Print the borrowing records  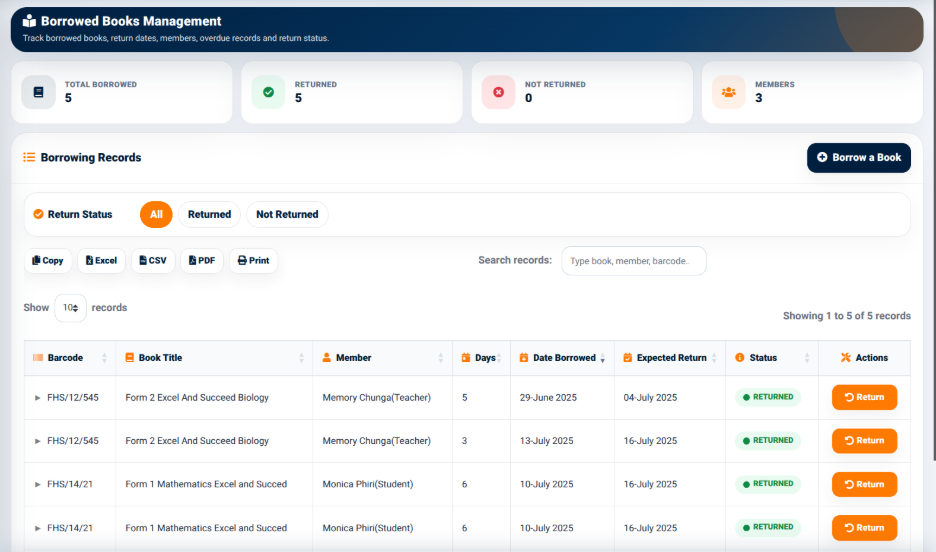[x=254, y=261]
